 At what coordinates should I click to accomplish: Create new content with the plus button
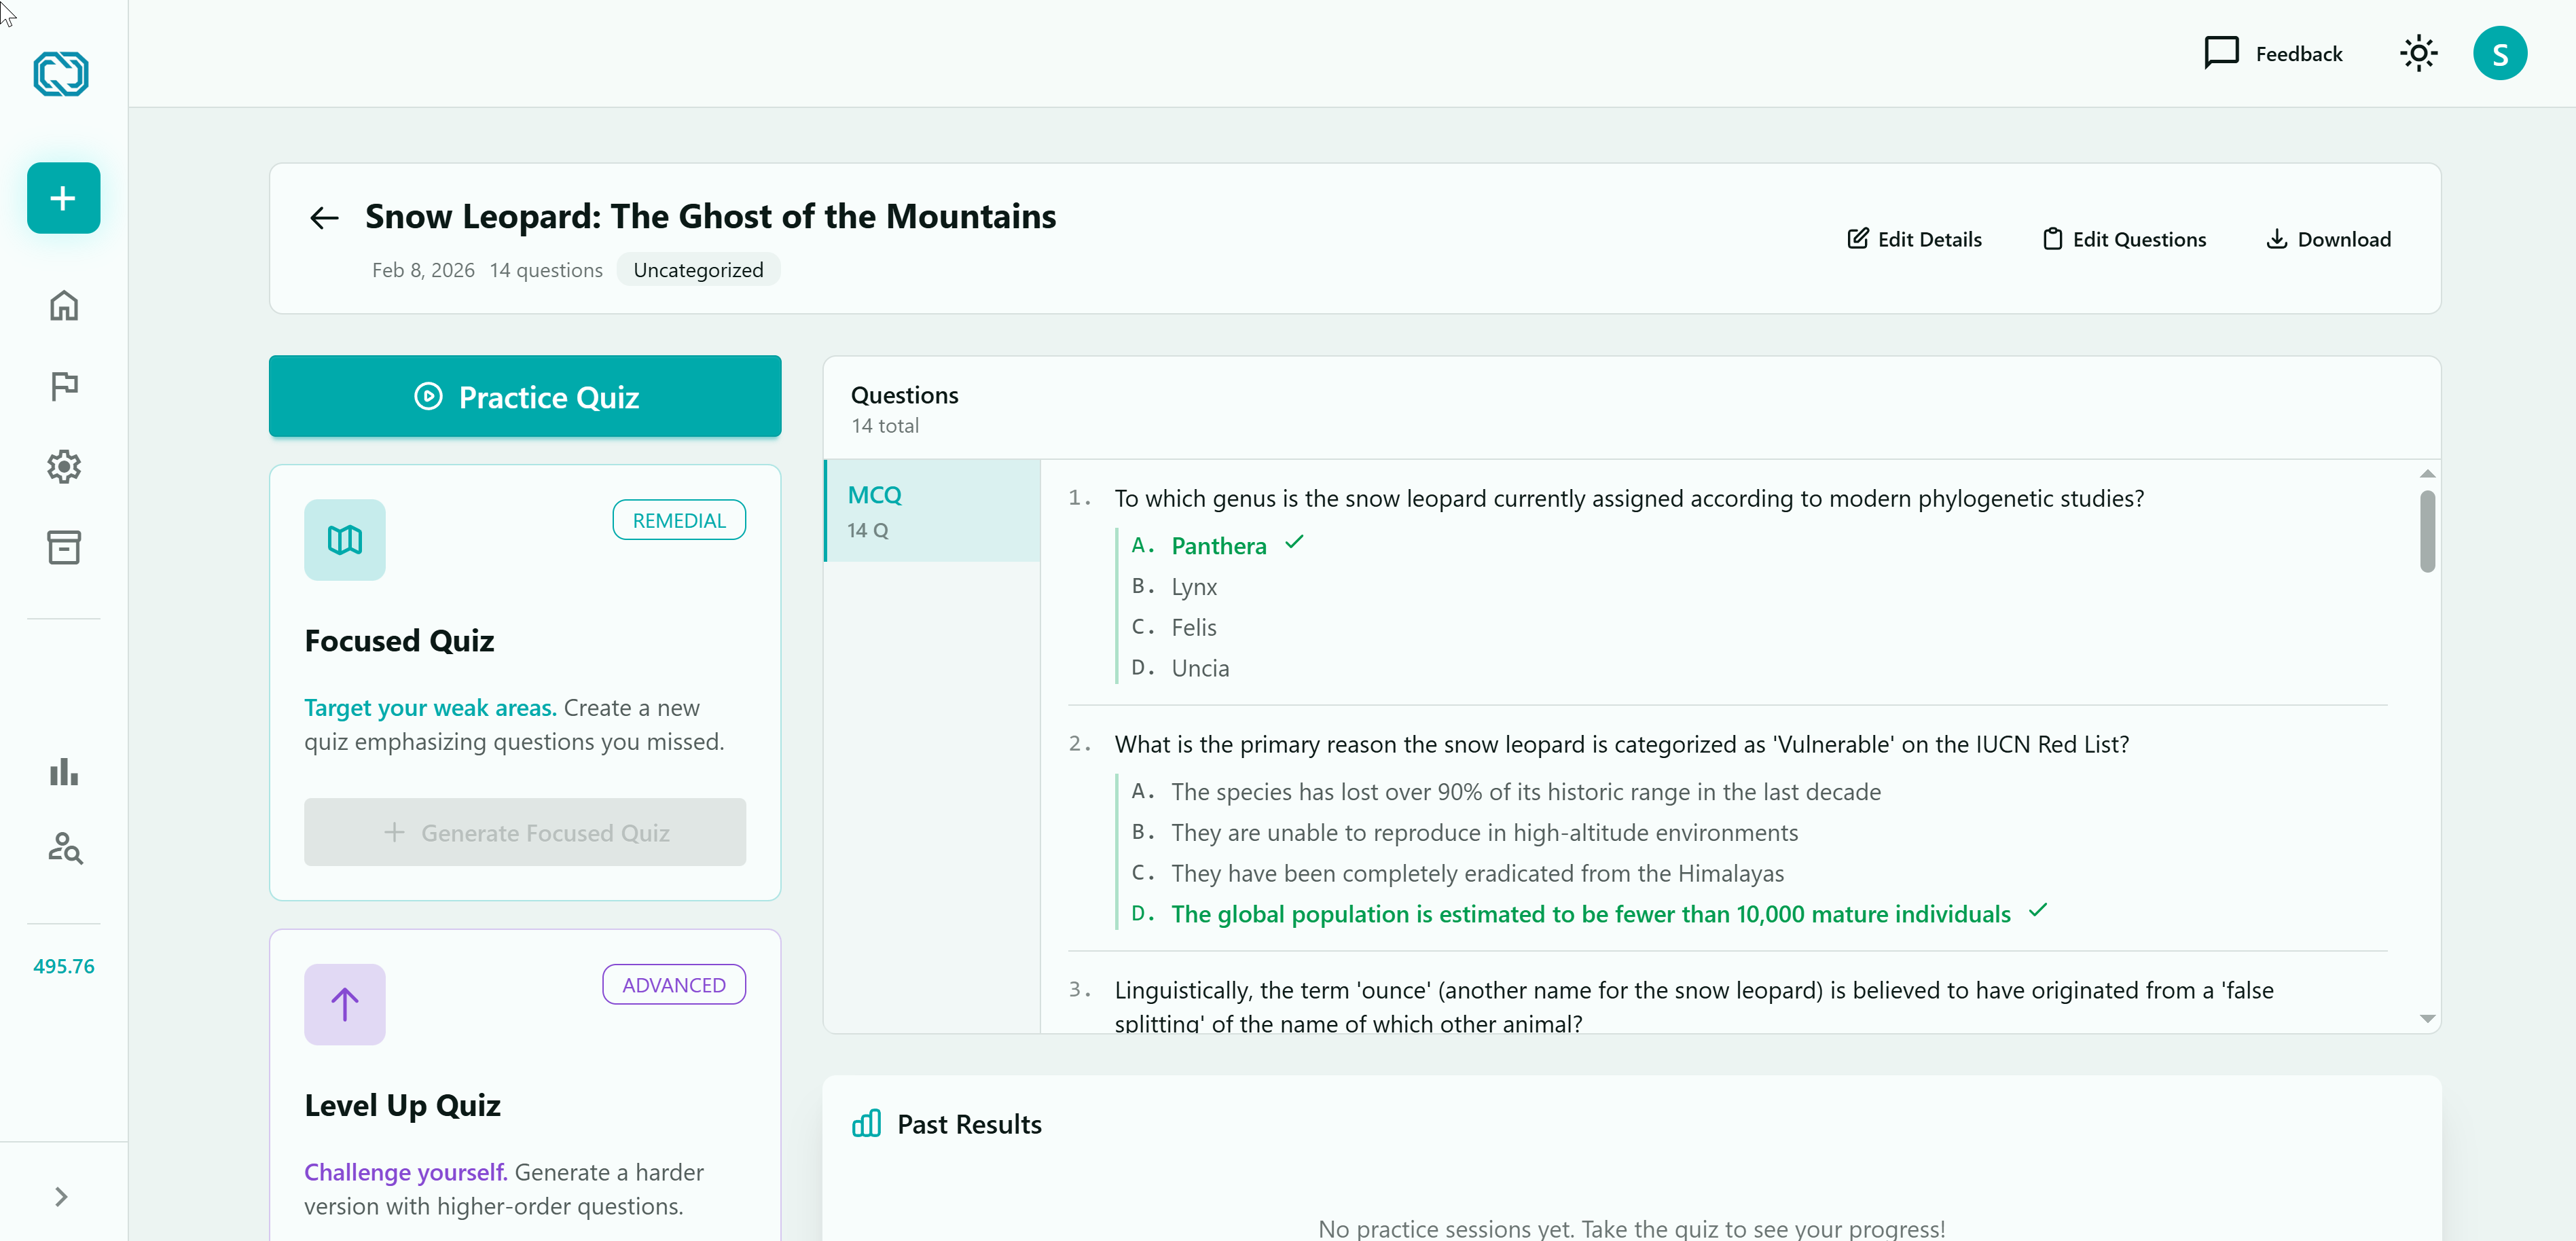point(62,197)
